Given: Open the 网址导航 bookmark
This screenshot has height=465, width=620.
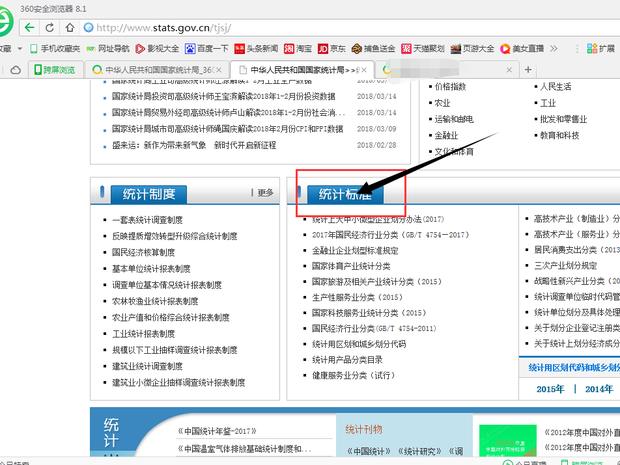Looking at the screenshot, I should [x=108, y=49].
